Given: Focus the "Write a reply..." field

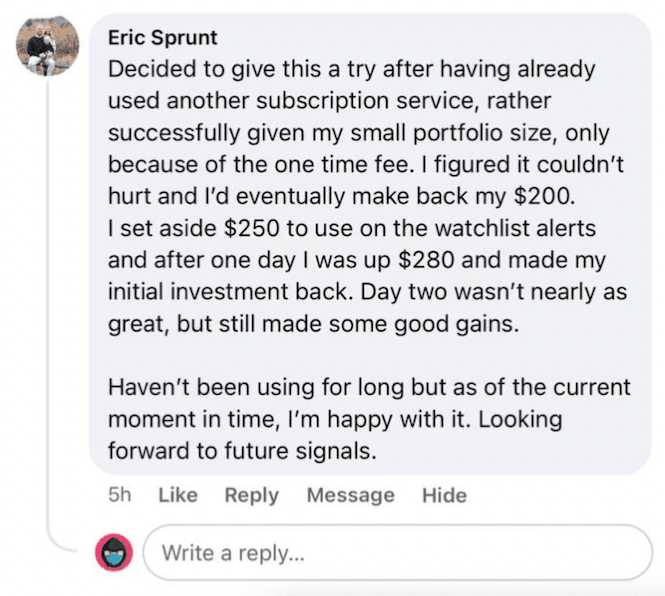Looking at the screenshot, I should tap(395, 552).
